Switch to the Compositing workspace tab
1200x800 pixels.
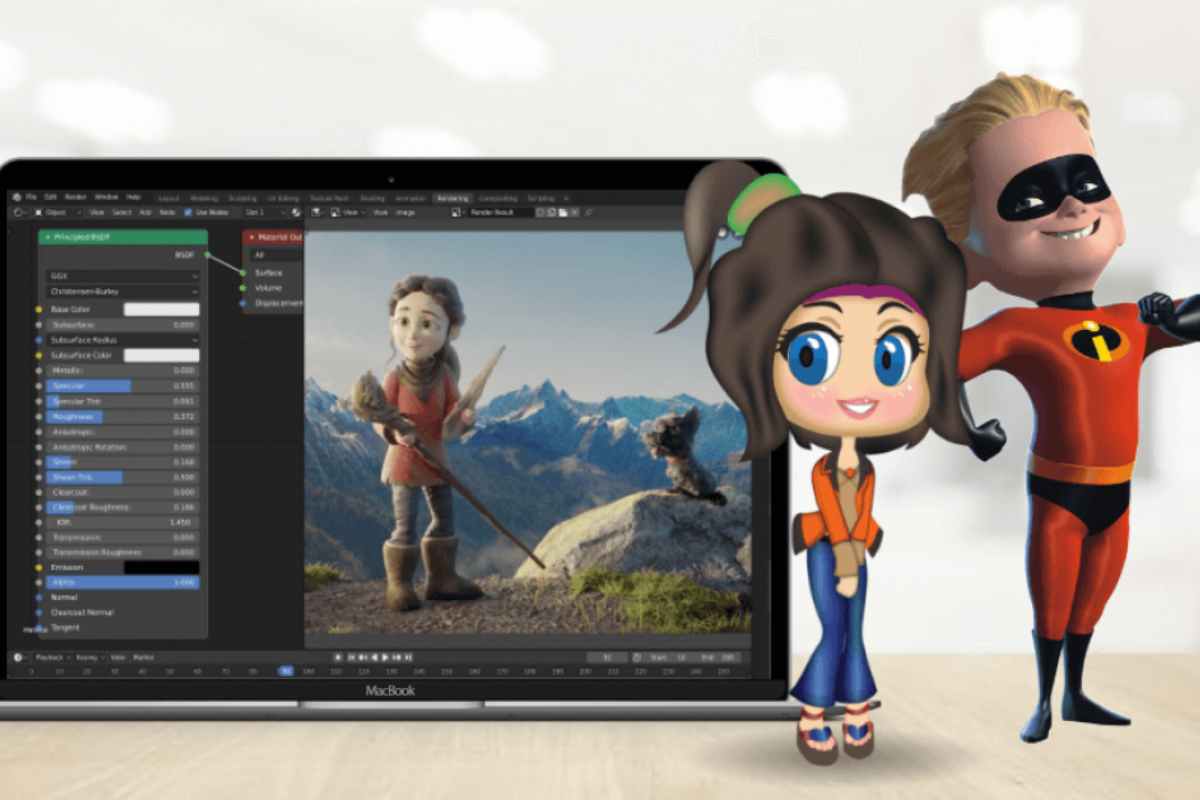click(497, 198)
